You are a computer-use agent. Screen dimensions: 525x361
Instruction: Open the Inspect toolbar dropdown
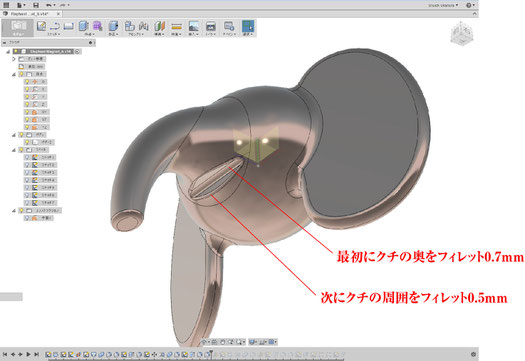(176, 34)
